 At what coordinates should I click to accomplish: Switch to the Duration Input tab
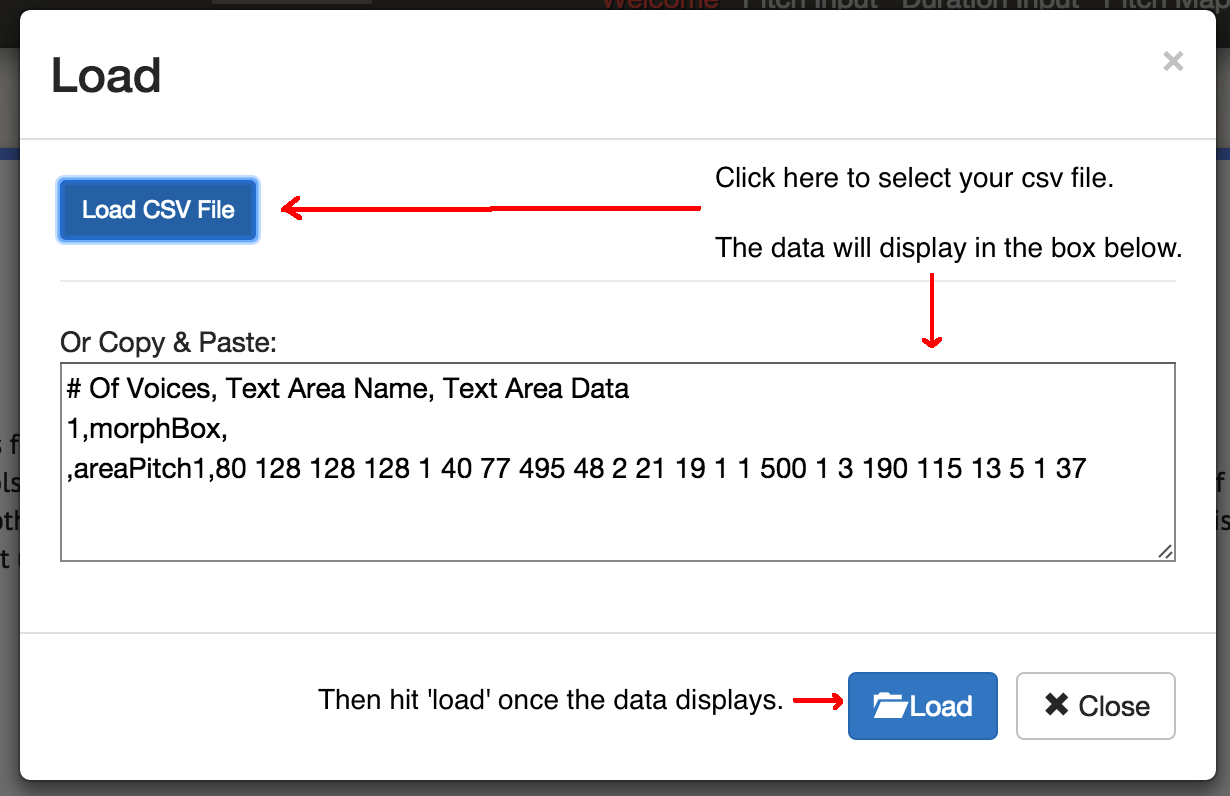coord(989,5)
